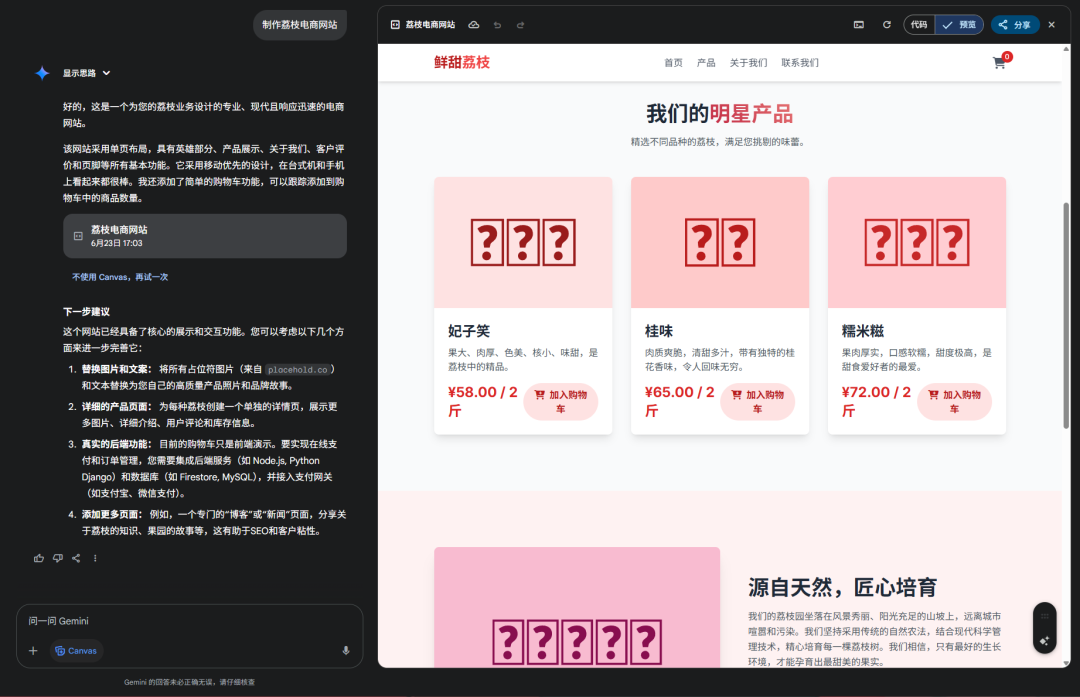Viewport: 1080px width, 697px height.
Task: Click the undo icon in Canvas toolbar
Action: coord(497,25)
